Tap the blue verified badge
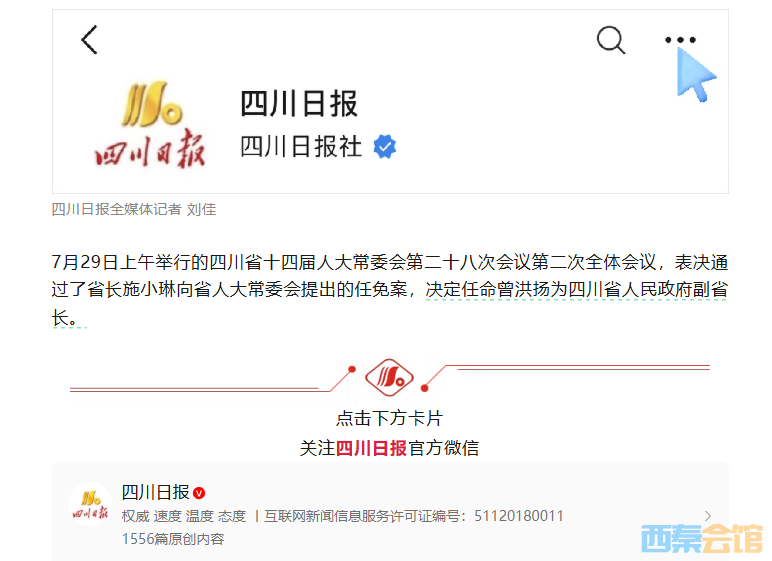 [x=385, y=146]
